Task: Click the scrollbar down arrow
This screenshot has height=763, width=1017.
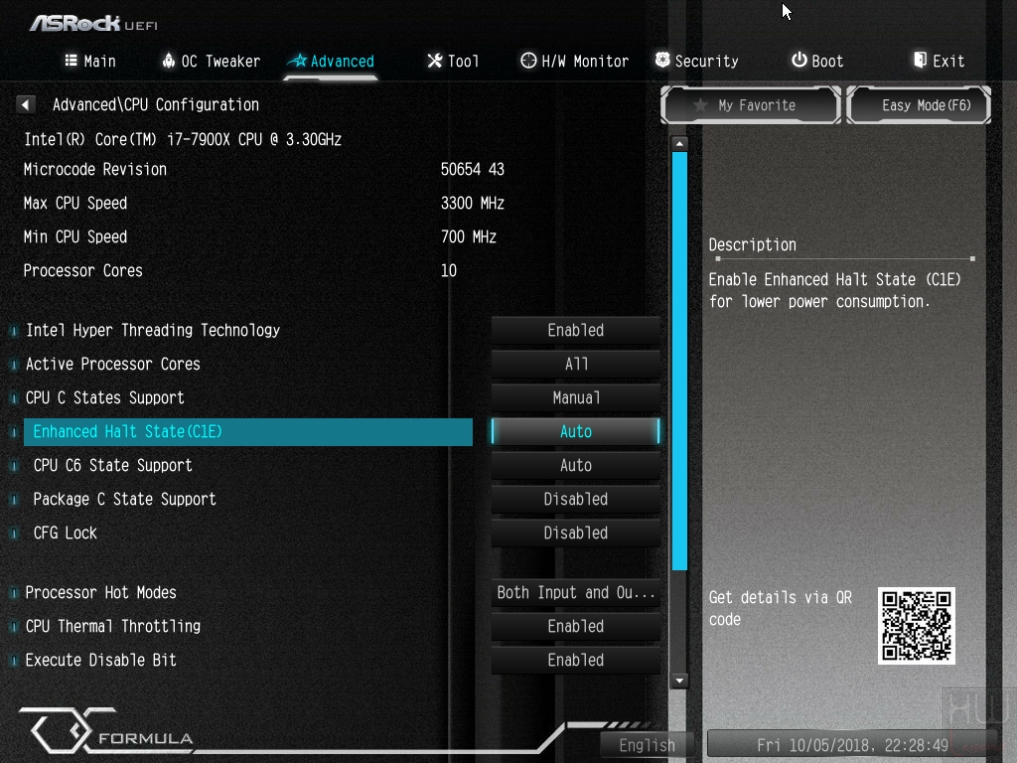Action: (679, 681)
